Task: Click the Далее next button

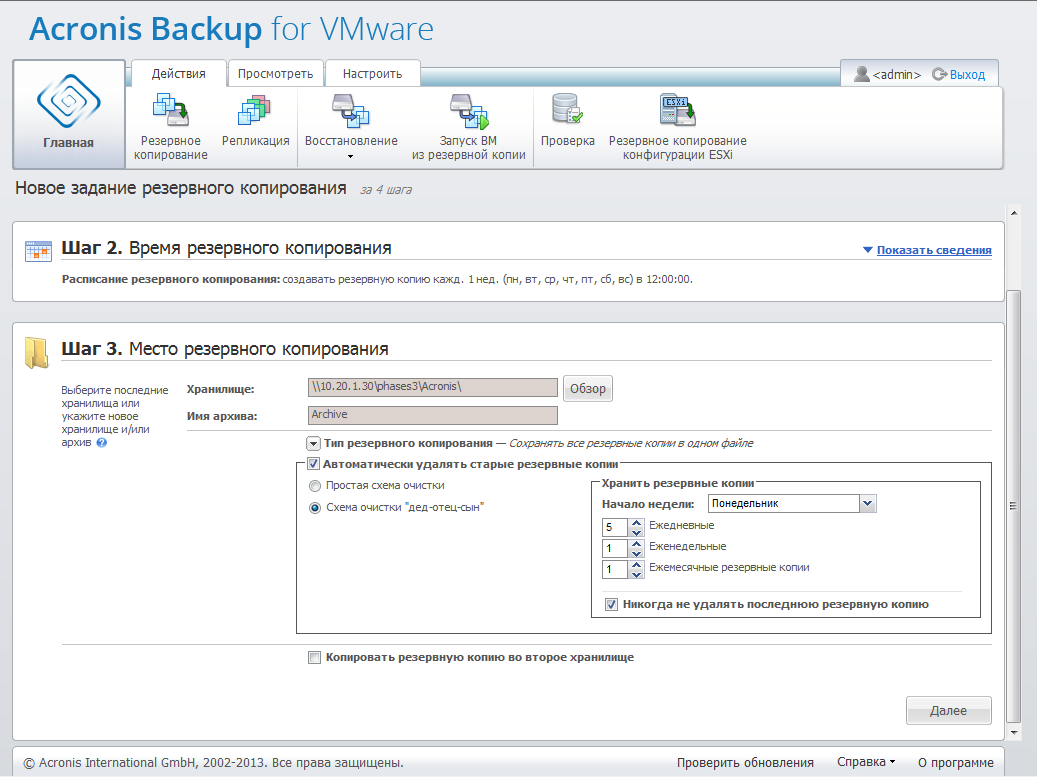Action: (x=948, y=710)
